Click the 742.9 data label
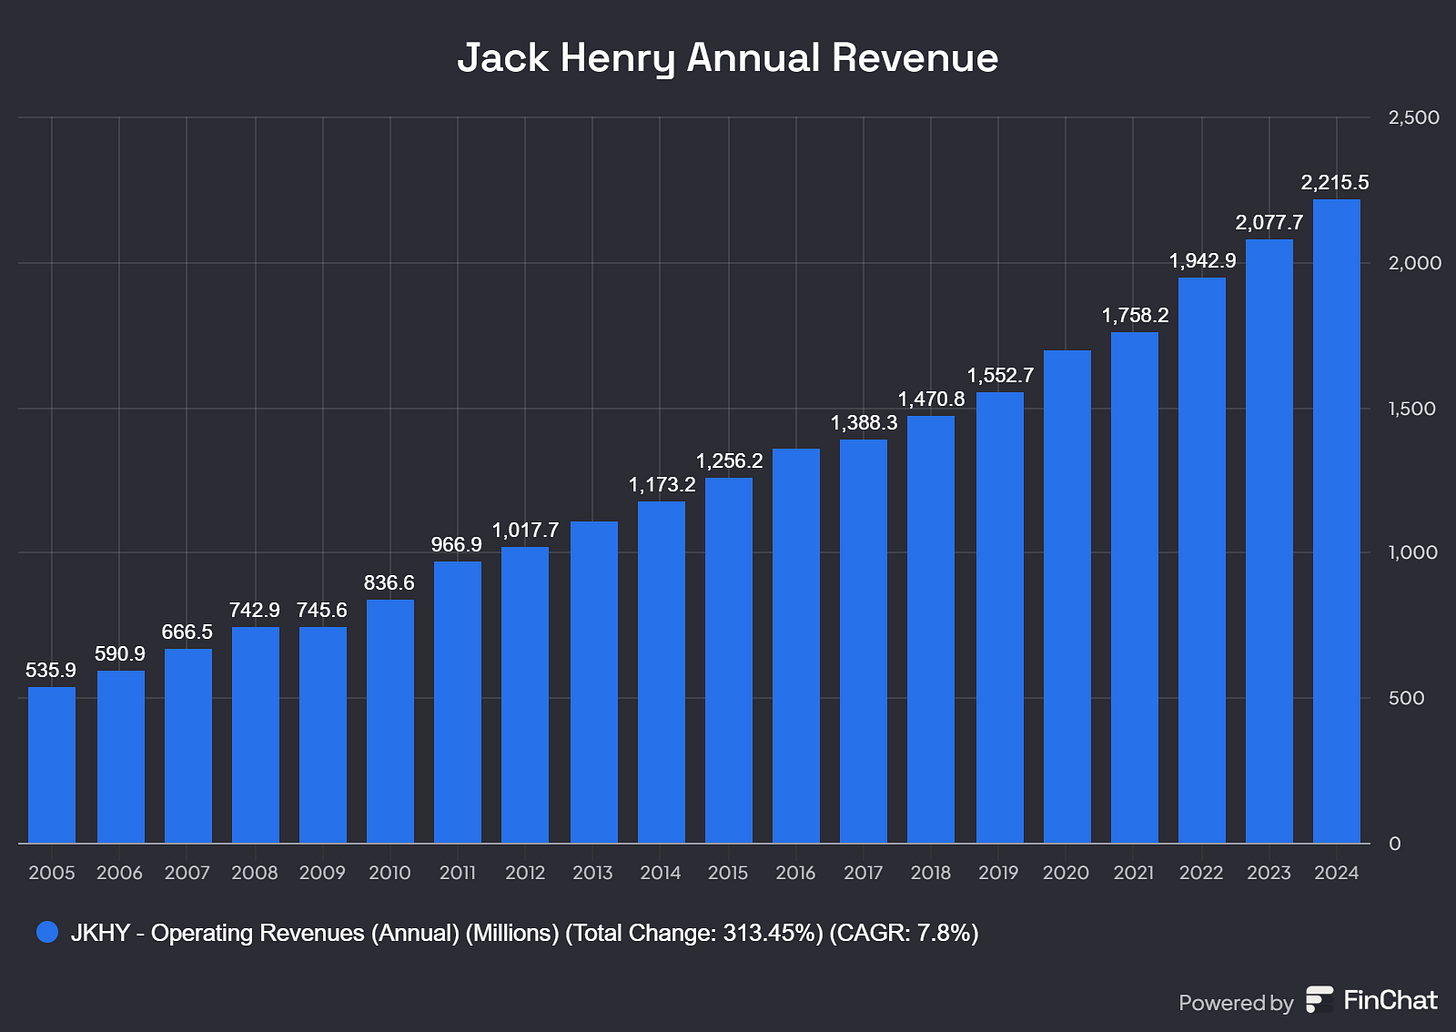Screen dimensions: 1456x1032 pos(255,610)
